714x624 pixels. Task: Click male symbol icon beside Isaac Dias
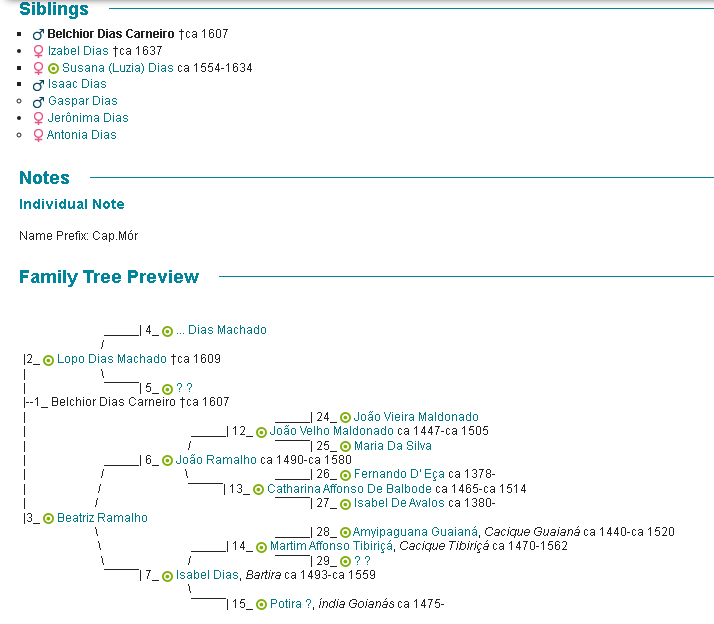tap(39, 85)
